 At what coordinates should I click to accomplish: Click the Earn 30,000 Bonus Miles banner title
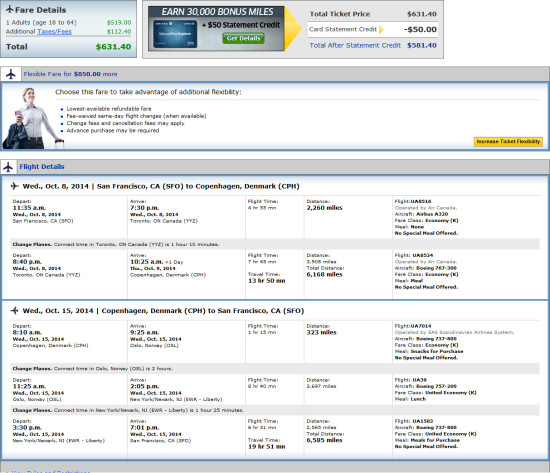tap(217, 12)
